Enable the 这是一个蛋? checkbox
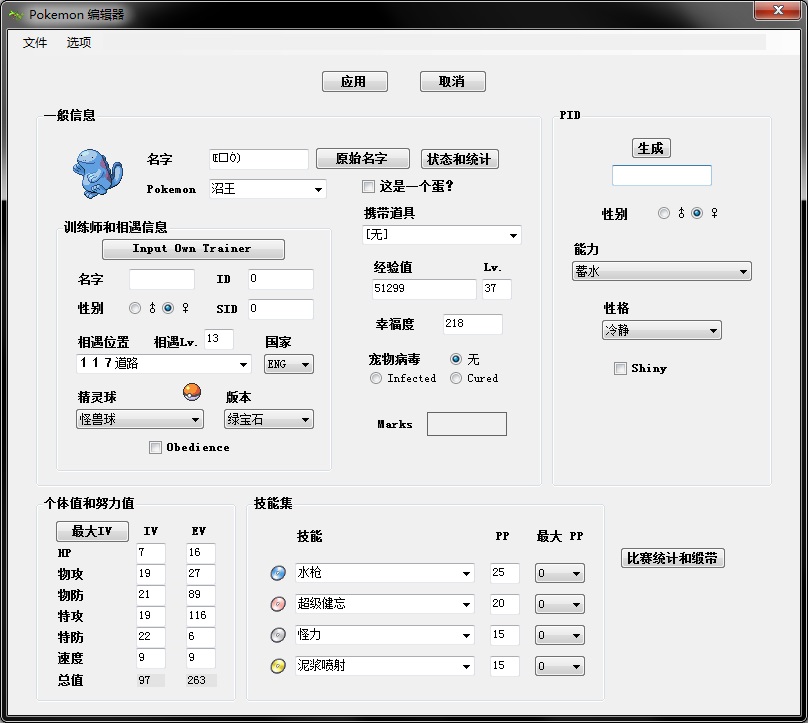The width and height of the screenshot is (808, 723). [368, 187]
